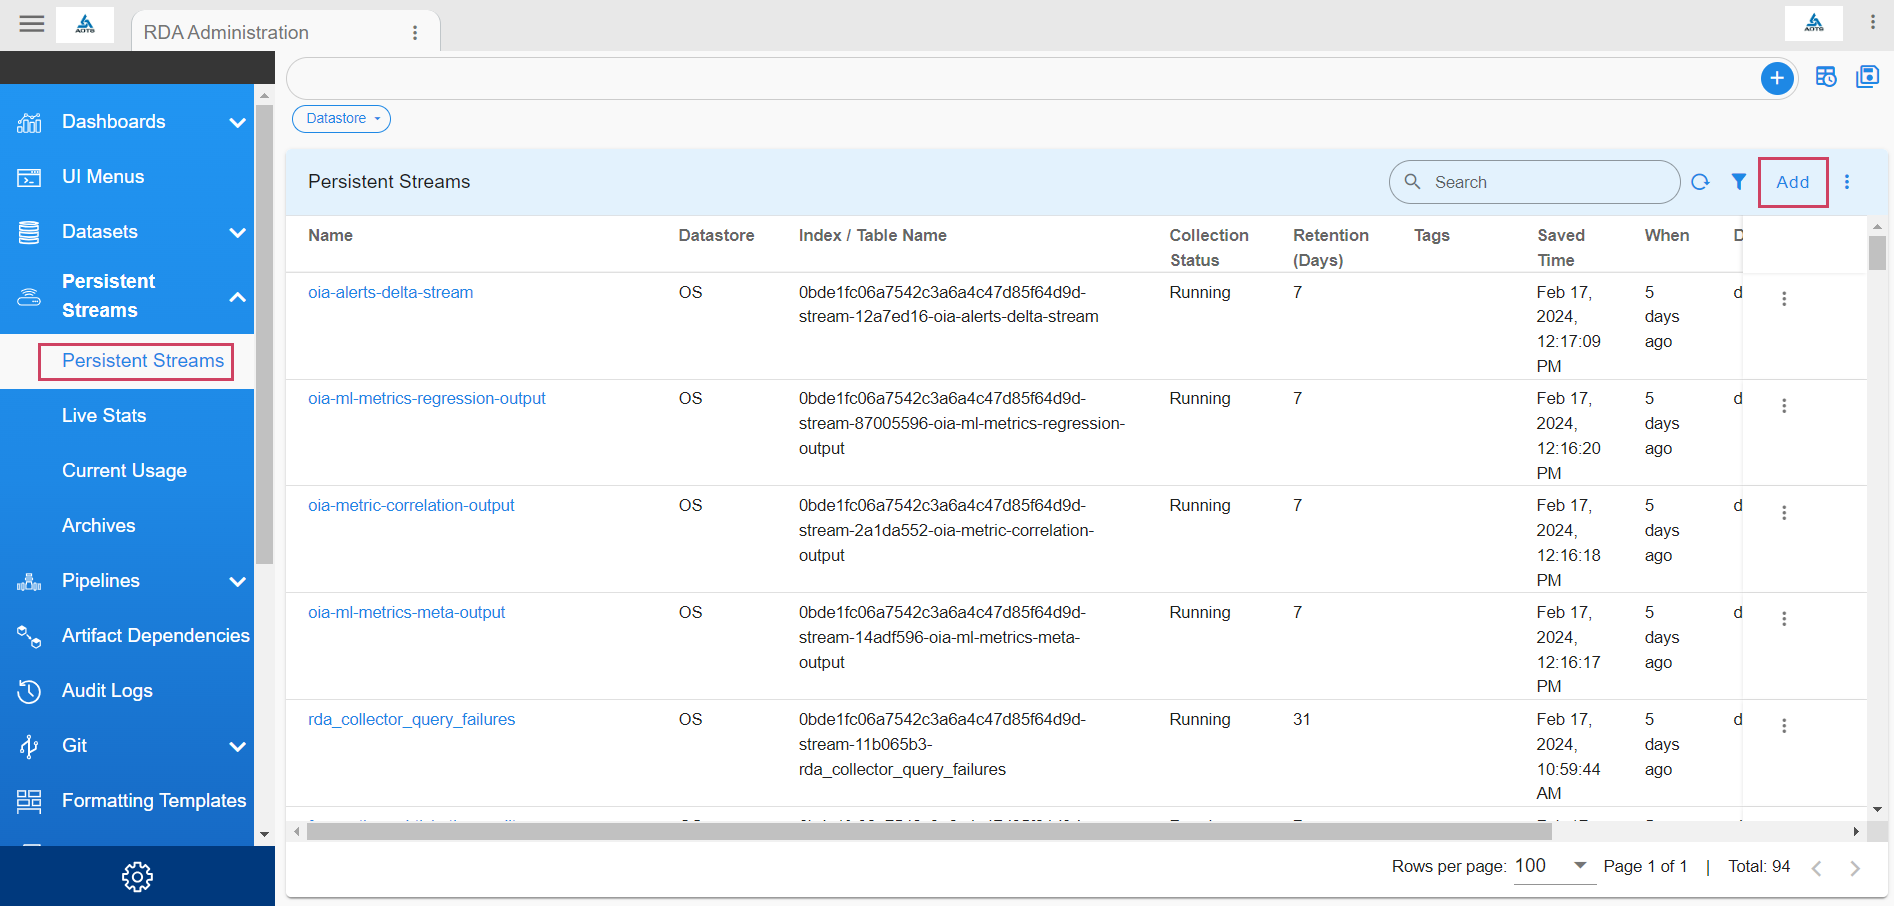Open Live Stats in sidebar

104,416
